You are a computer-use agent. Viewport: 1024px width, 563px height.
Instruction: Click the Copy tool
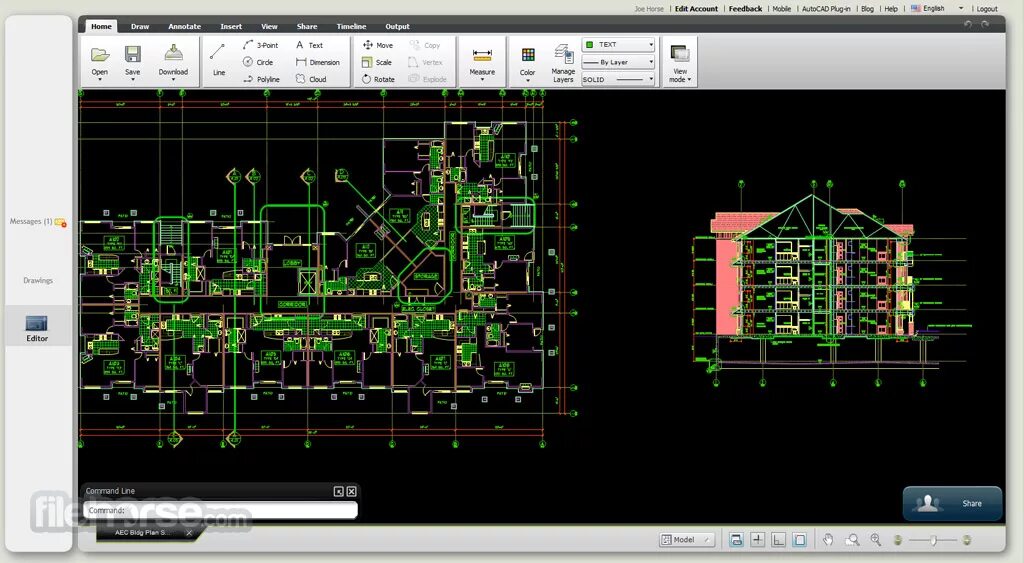pyautogui.click(x=424, y=45)
